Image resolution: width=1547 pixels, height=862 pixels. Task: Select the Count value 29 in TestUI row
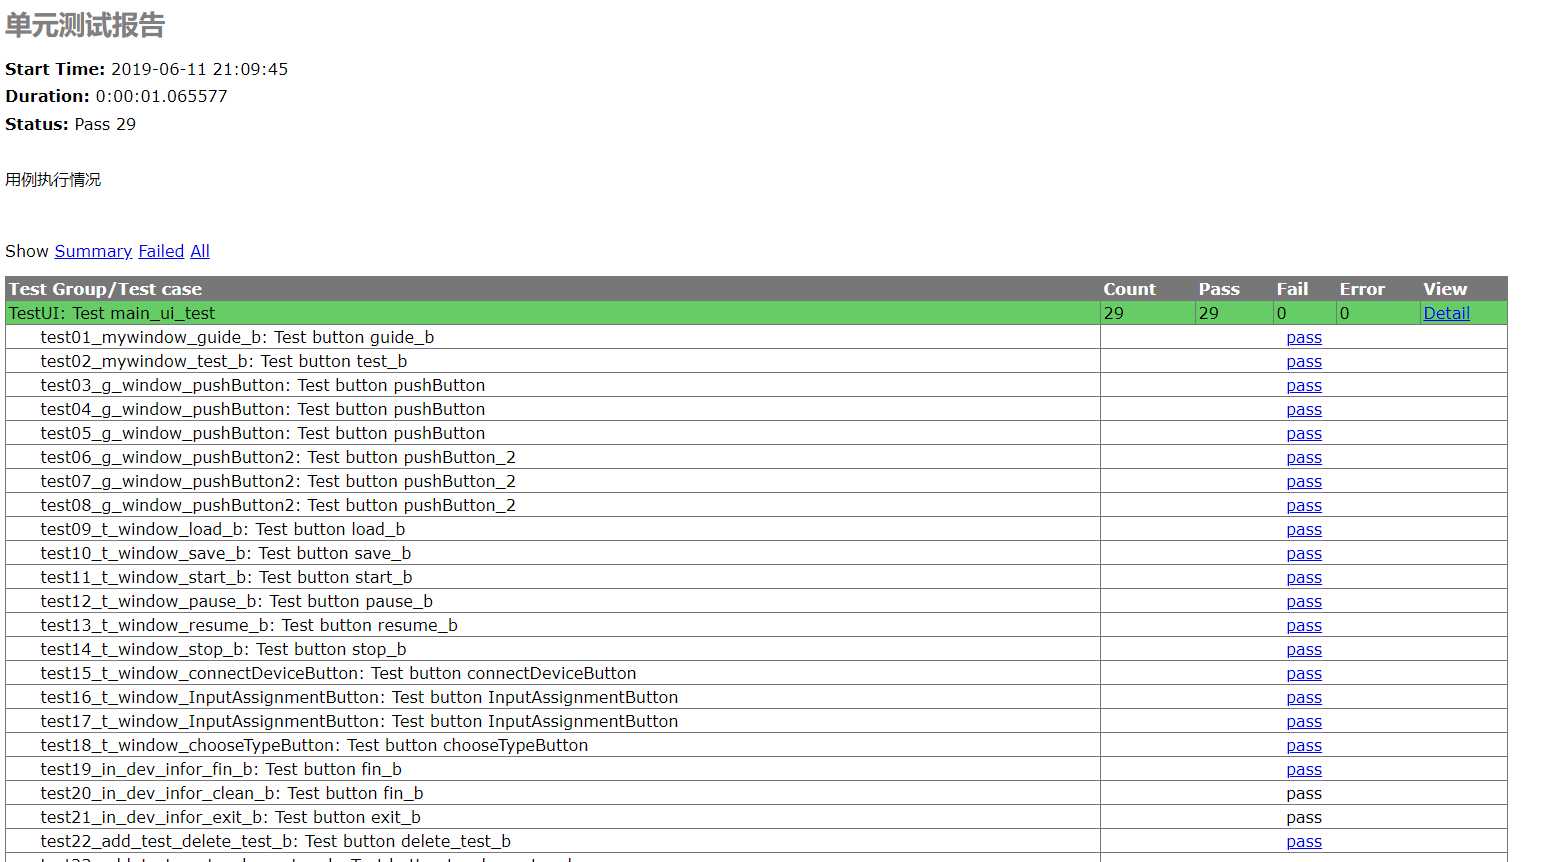(1113, 313)
